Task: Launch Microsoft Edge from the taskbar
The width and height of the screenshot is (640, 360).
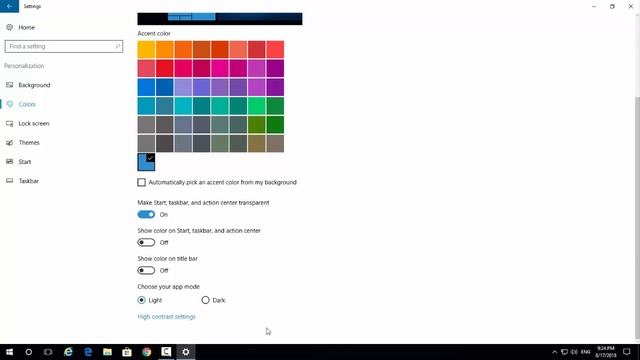Action: (x=88, y=352)
